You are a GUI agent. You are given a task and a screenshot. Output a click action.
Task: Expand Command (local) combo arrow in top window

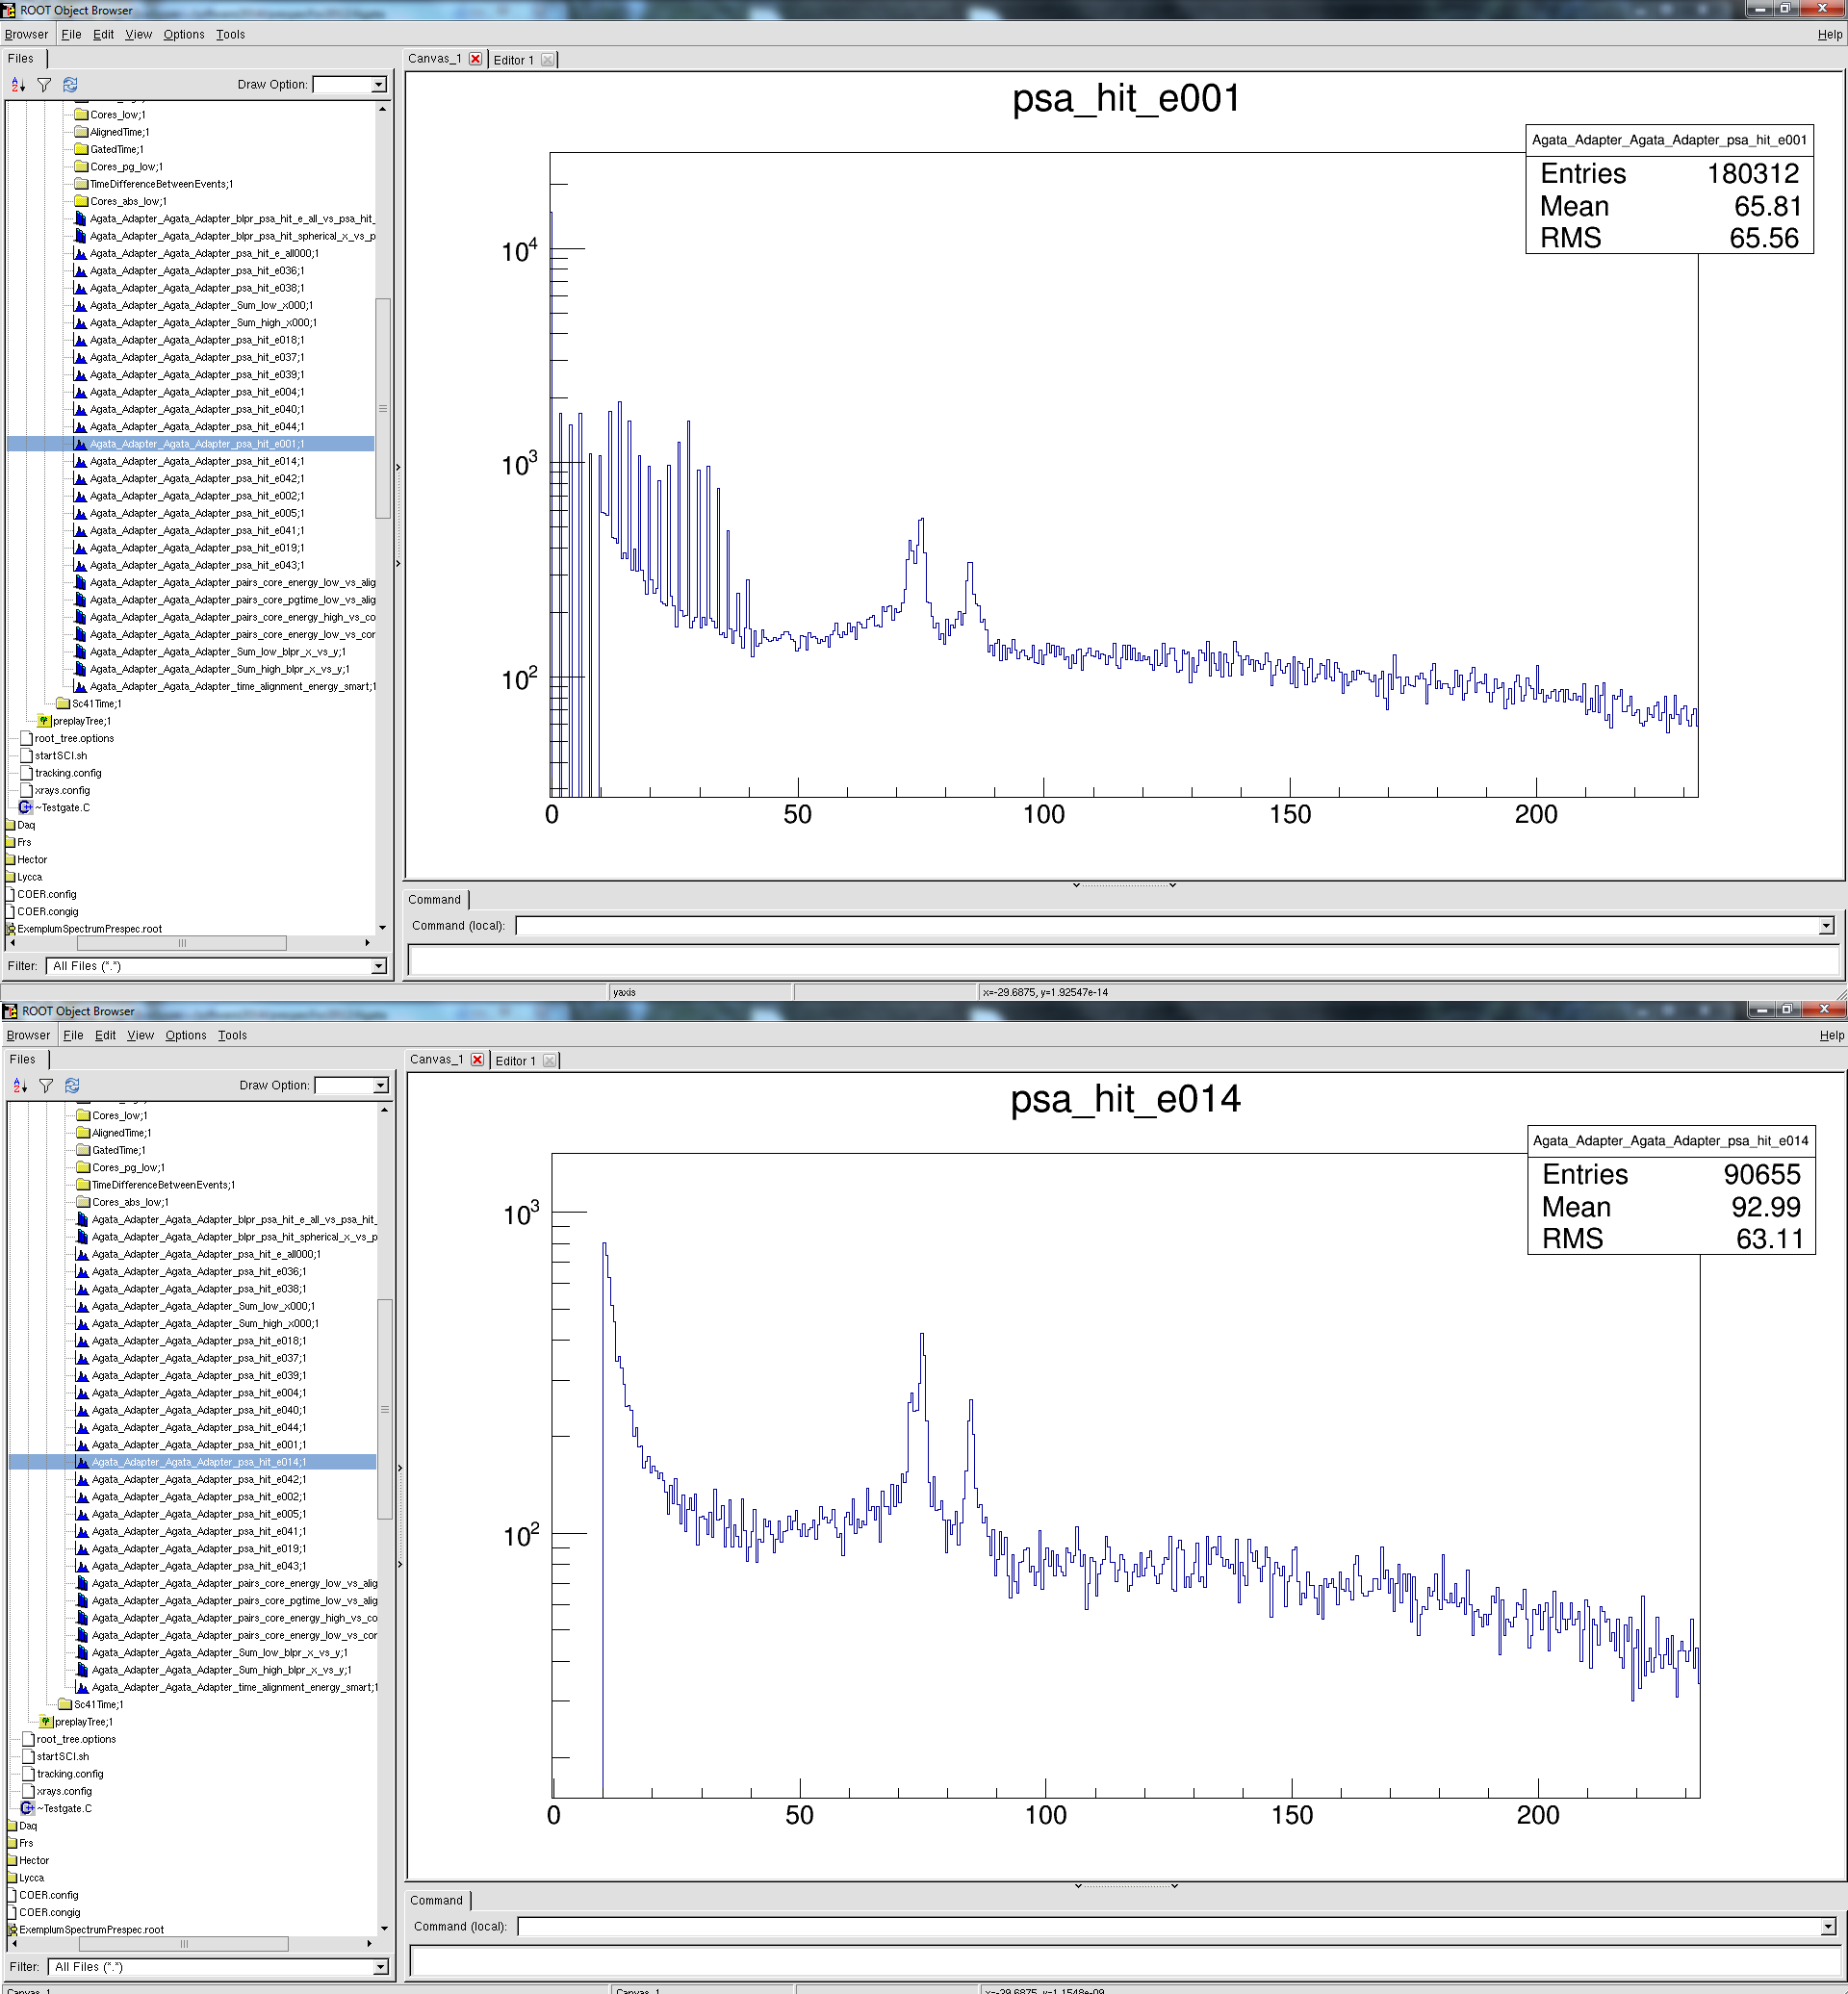coord(1825,926)
